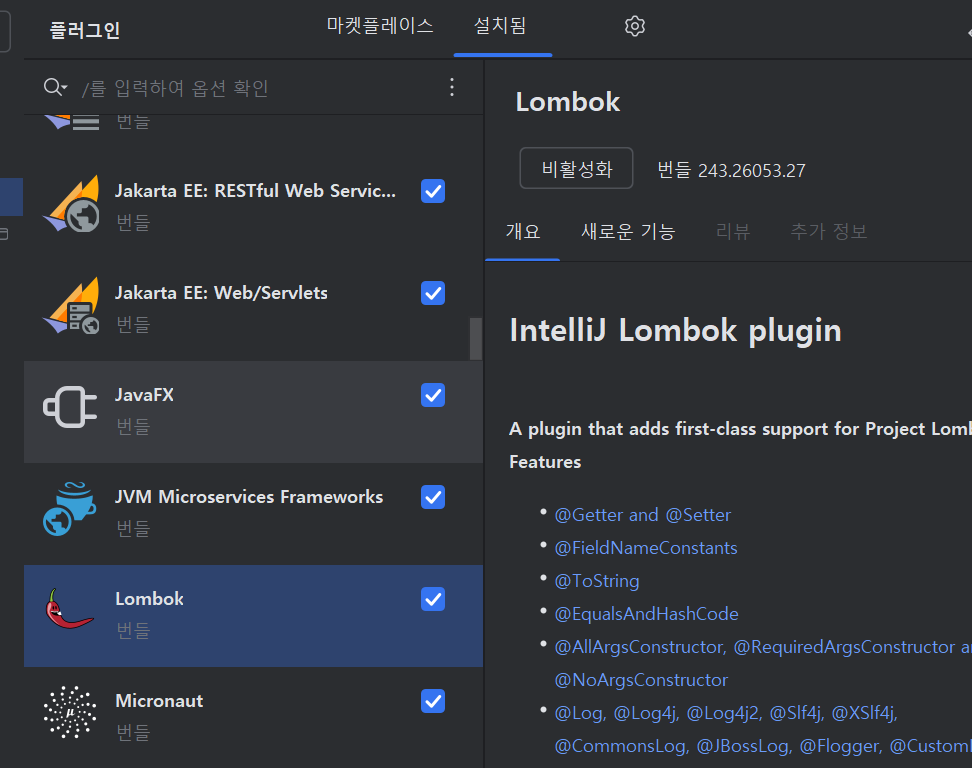
Task: Select the Micronaut plugin name
Action: pyautogui.click(x=159, y=700)
